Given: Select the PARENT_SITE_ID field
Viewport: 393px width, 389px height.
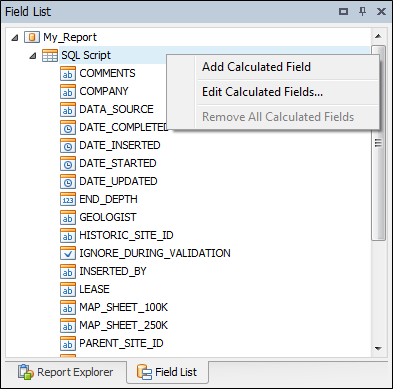Looking at the screenshot, I should (x=121, y=343).
